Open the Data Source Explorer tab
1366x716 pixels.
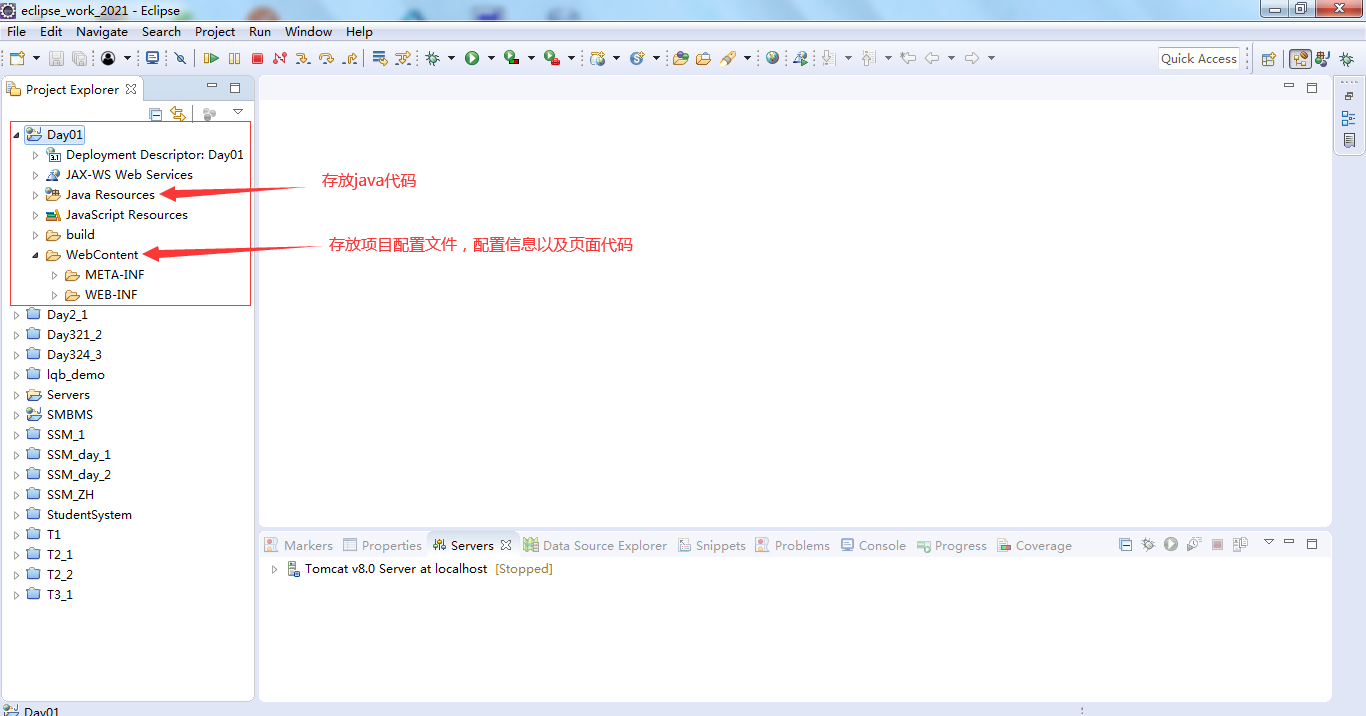click(595, 545)
